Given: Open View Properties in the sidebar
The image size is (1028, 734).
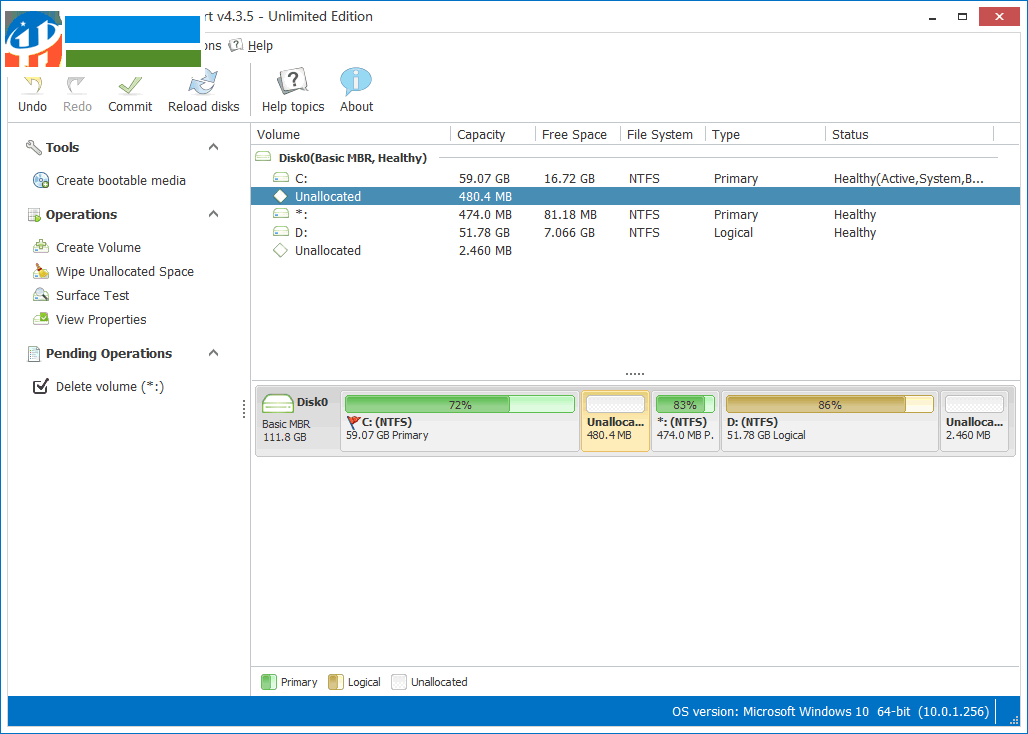Looking at the screenshot, I should click(103, 319).
